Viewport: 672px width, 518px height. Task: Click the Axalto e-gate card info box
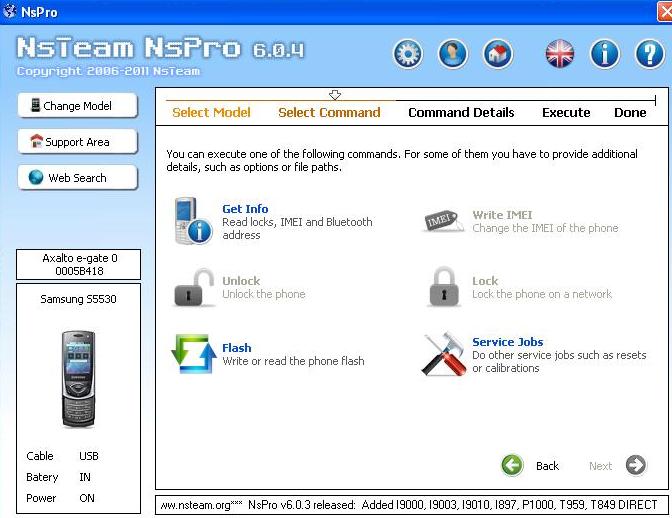[78, 264]
